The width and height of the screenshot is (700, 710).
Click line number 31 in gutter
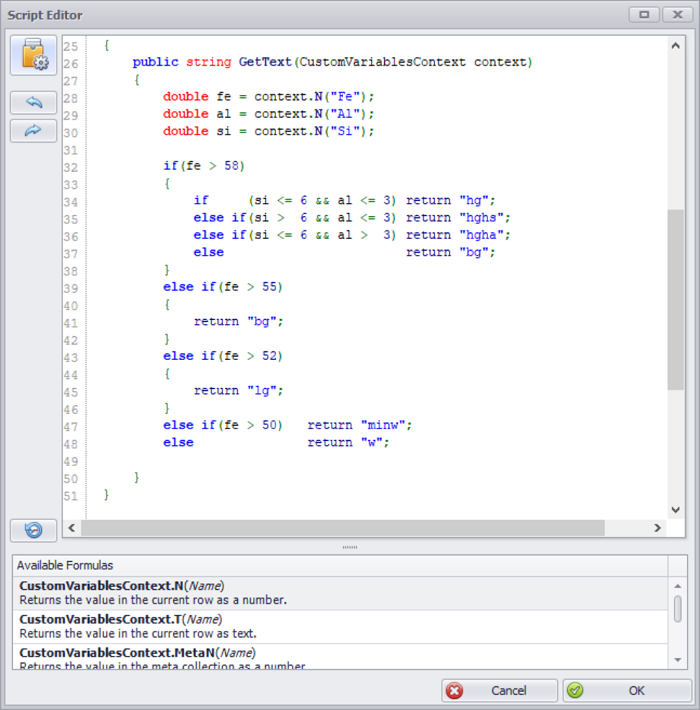71,150
